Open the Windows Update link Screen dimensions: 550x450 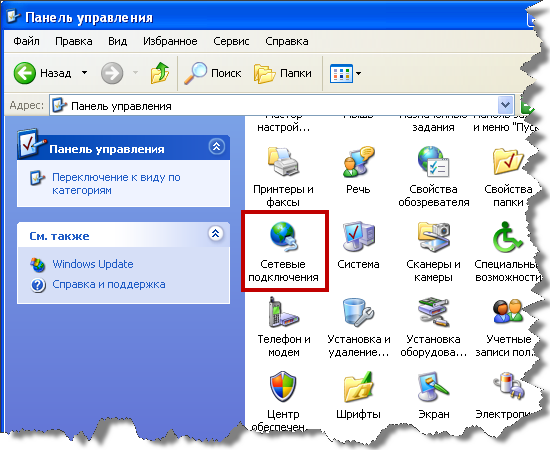click(x=93, y=264)
